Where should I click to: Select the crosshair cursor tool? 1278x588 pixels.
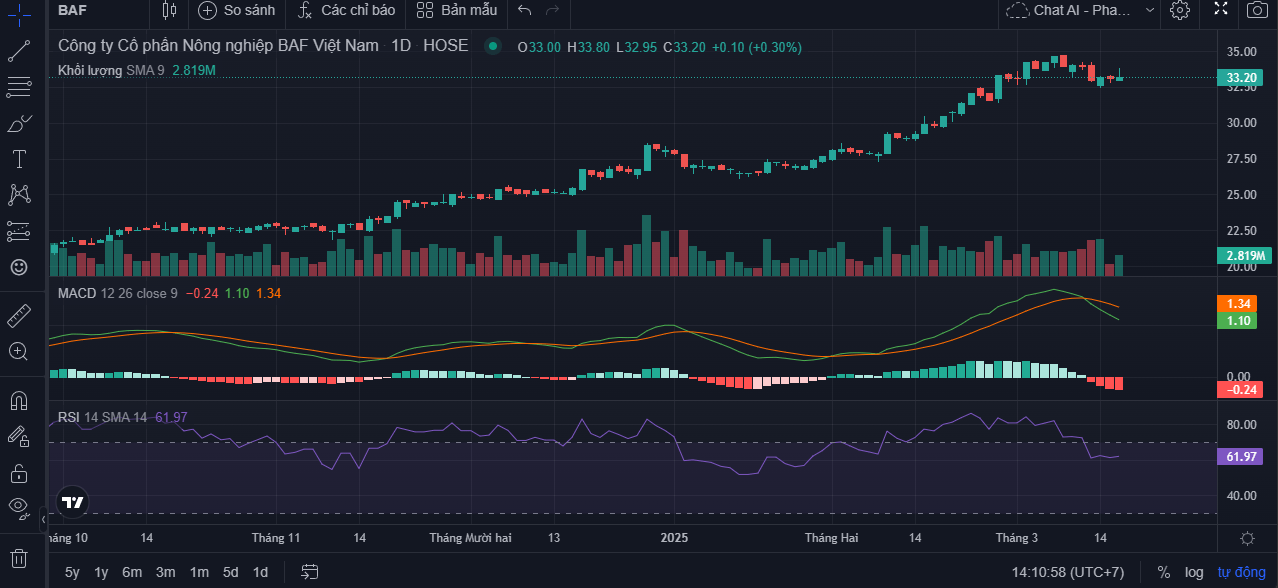[x=19, y=14]
